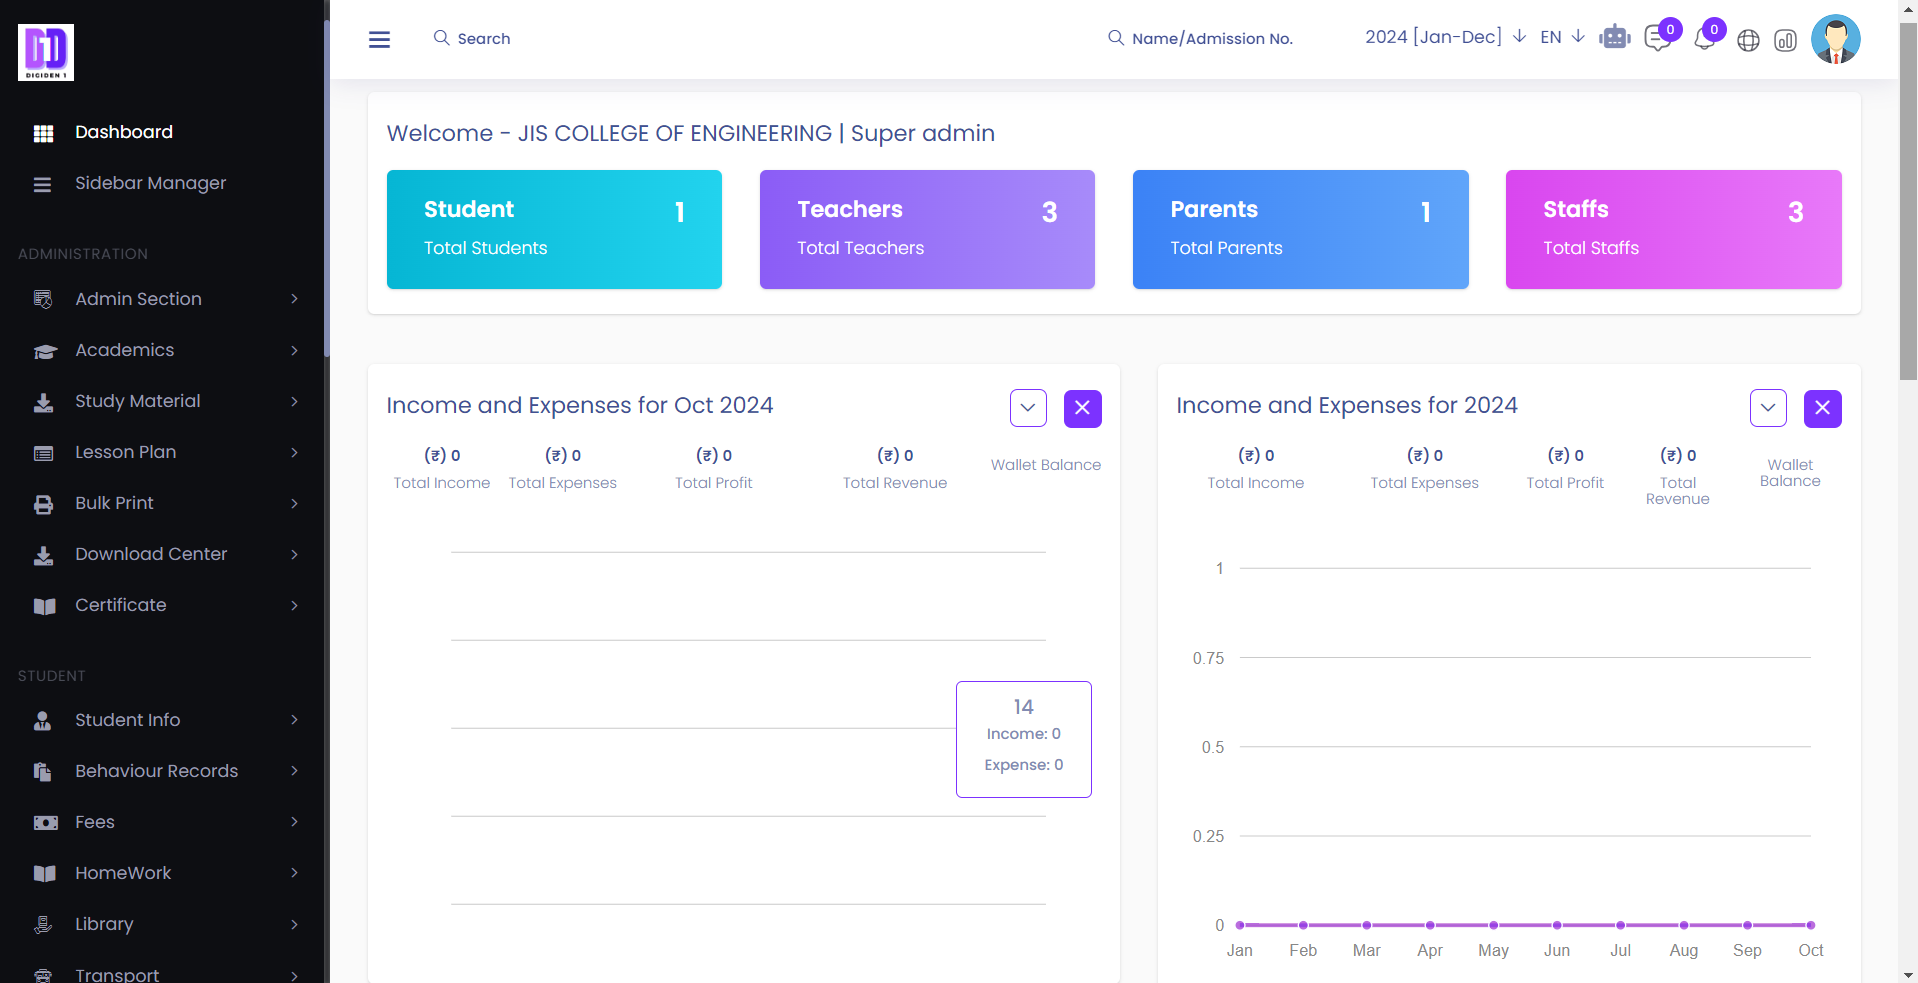
Task: Collapse the Oct 2024 income chart panel
Action: click(1028, 408)
